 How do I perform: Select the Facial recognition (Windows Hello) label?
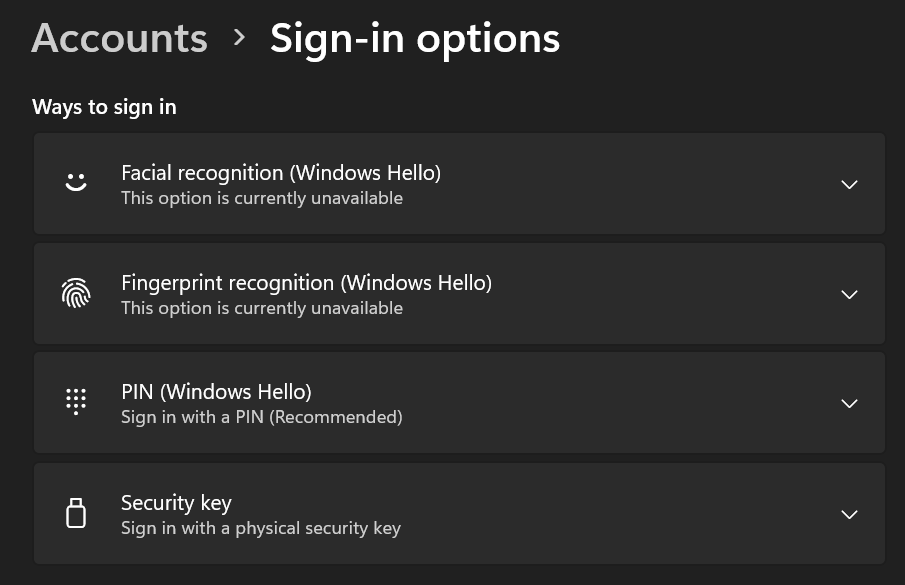(x=281, y=172)
